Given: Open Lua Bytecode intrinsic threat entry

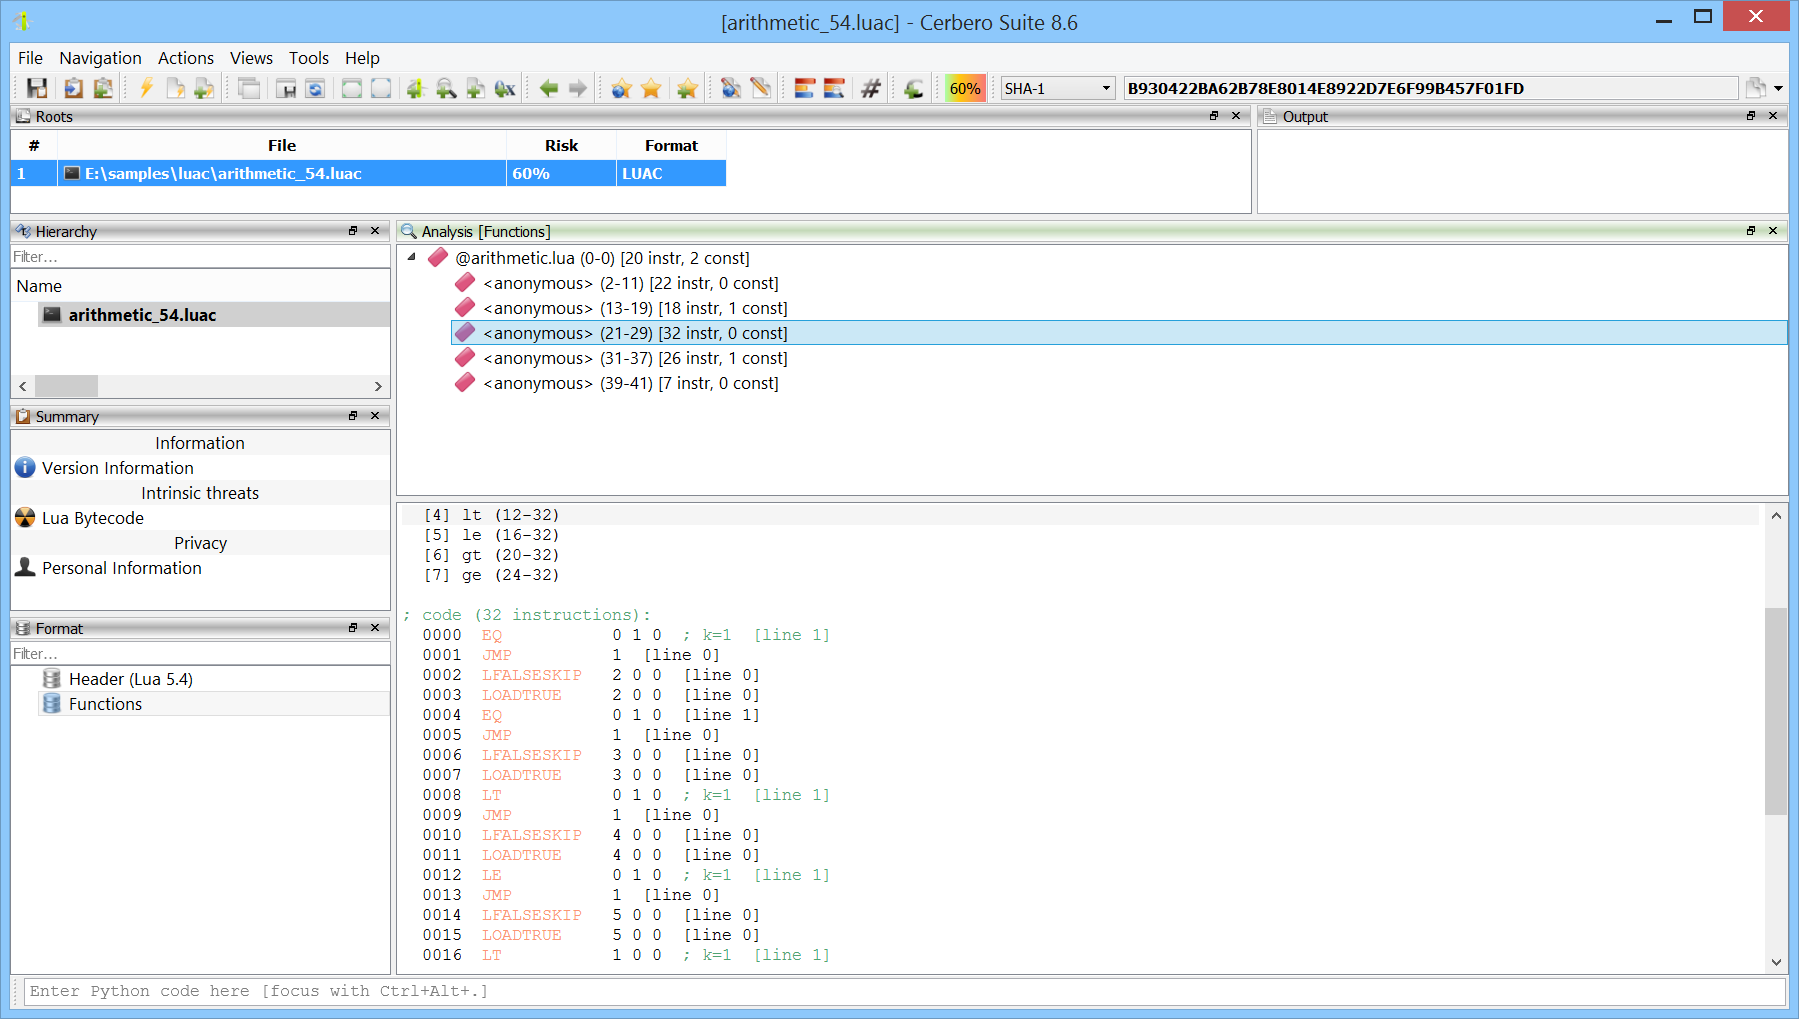Looking at the screenshot, I should coord(92,518).
